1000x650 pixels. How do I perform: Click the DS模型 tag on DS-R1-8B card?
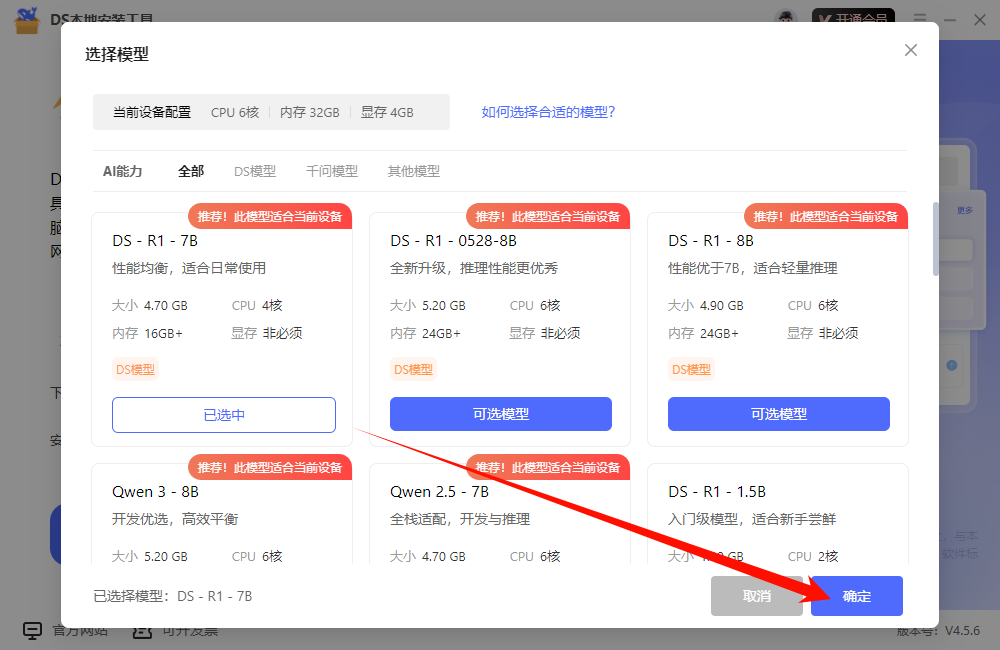[x=691, y=370]
